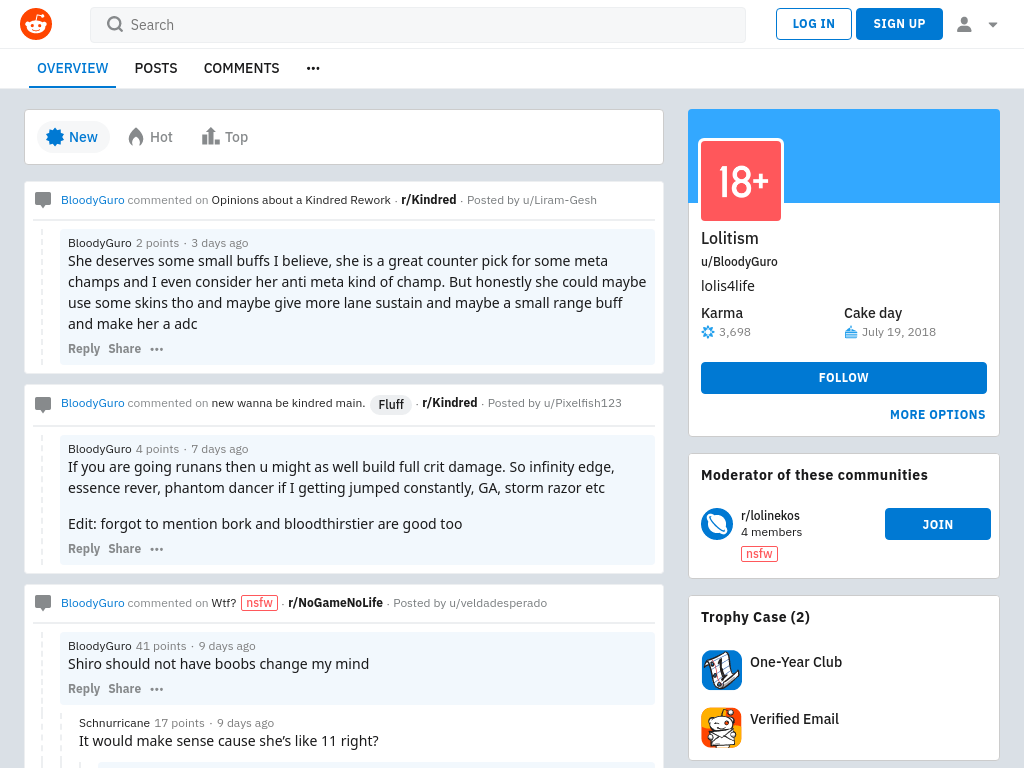The height and width of the screenshot is (768, 1024).
Task: Click the 18+ profile avatar
Action: [x=741, y=181]
